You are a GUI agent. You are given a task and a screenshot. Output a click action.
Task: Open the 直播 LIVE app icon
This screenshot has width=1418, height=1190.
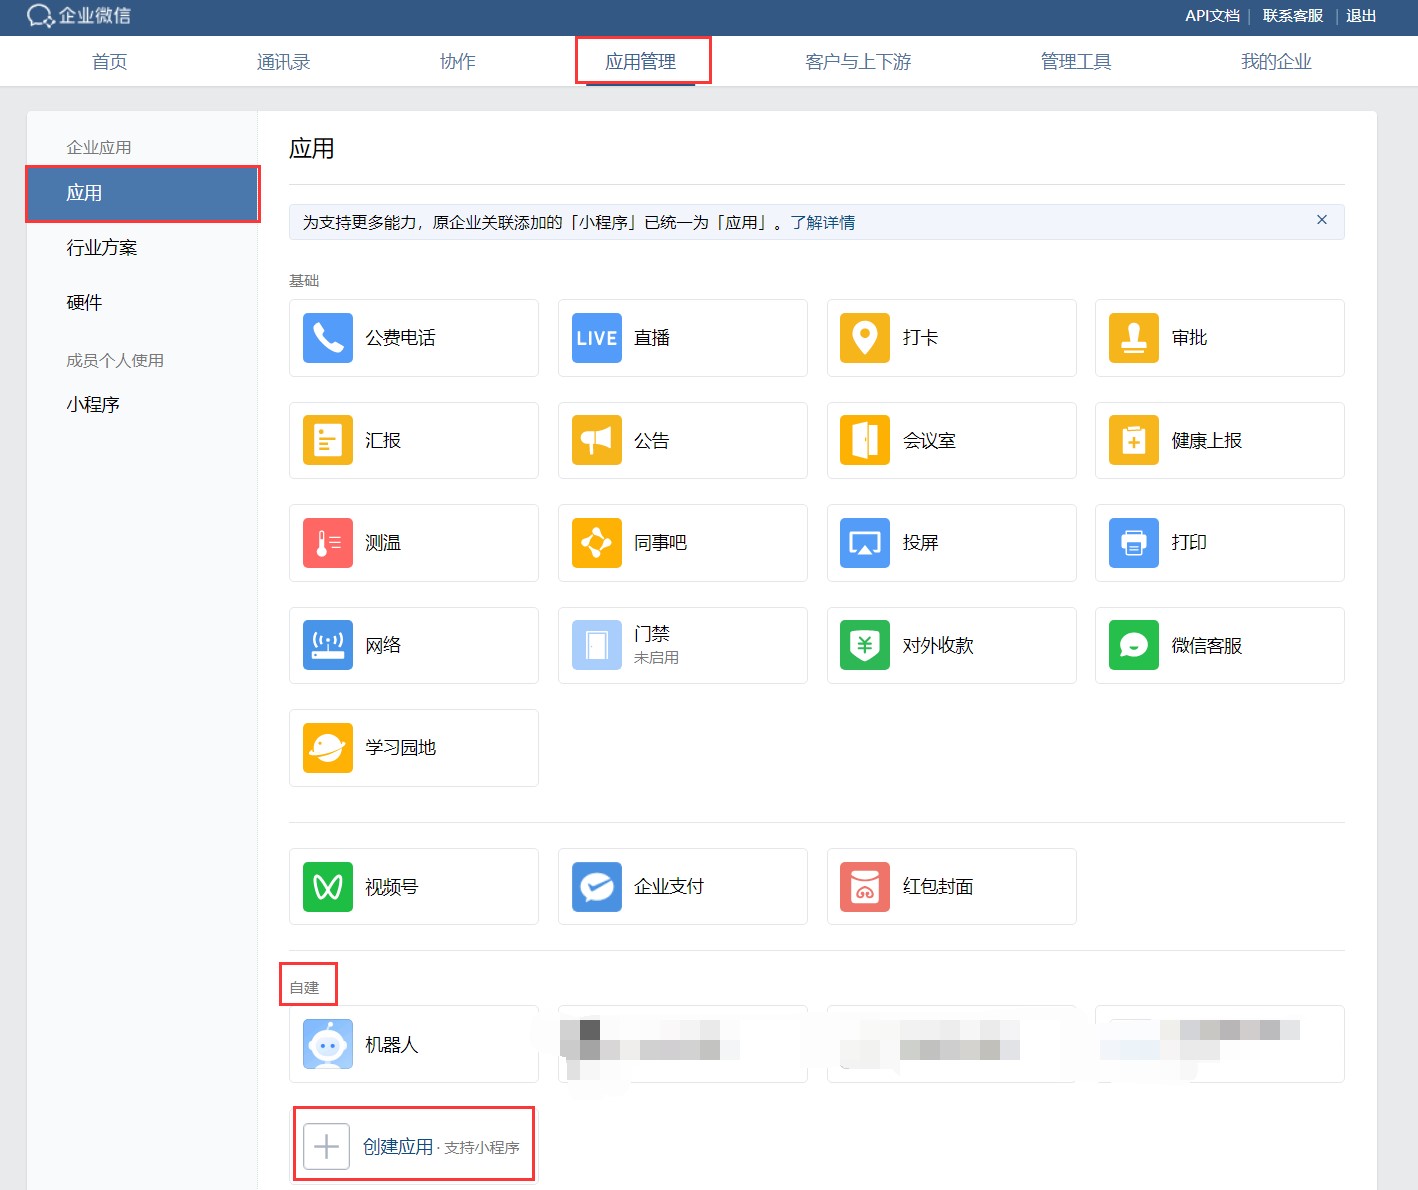point(597,338)
